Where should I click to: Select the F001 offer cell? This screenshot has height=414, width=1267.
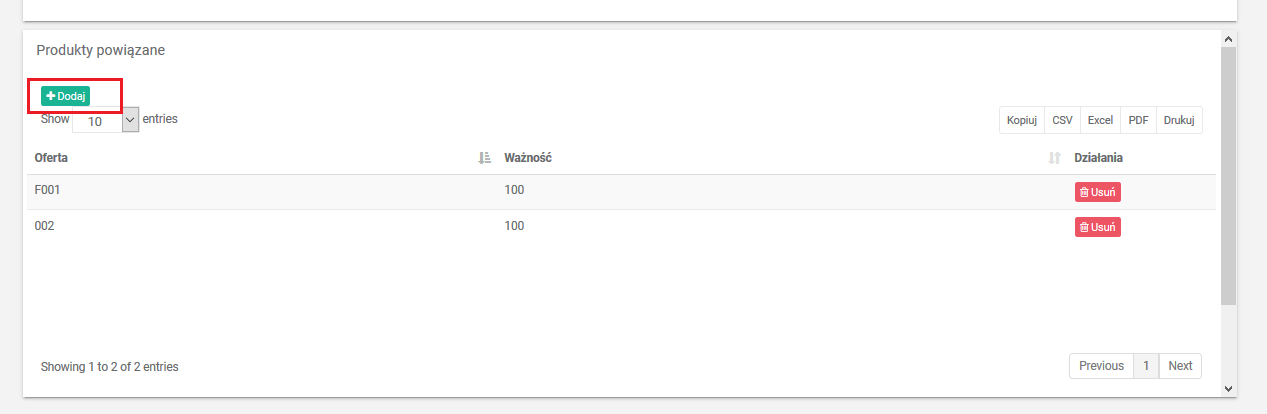click(48, 190)
